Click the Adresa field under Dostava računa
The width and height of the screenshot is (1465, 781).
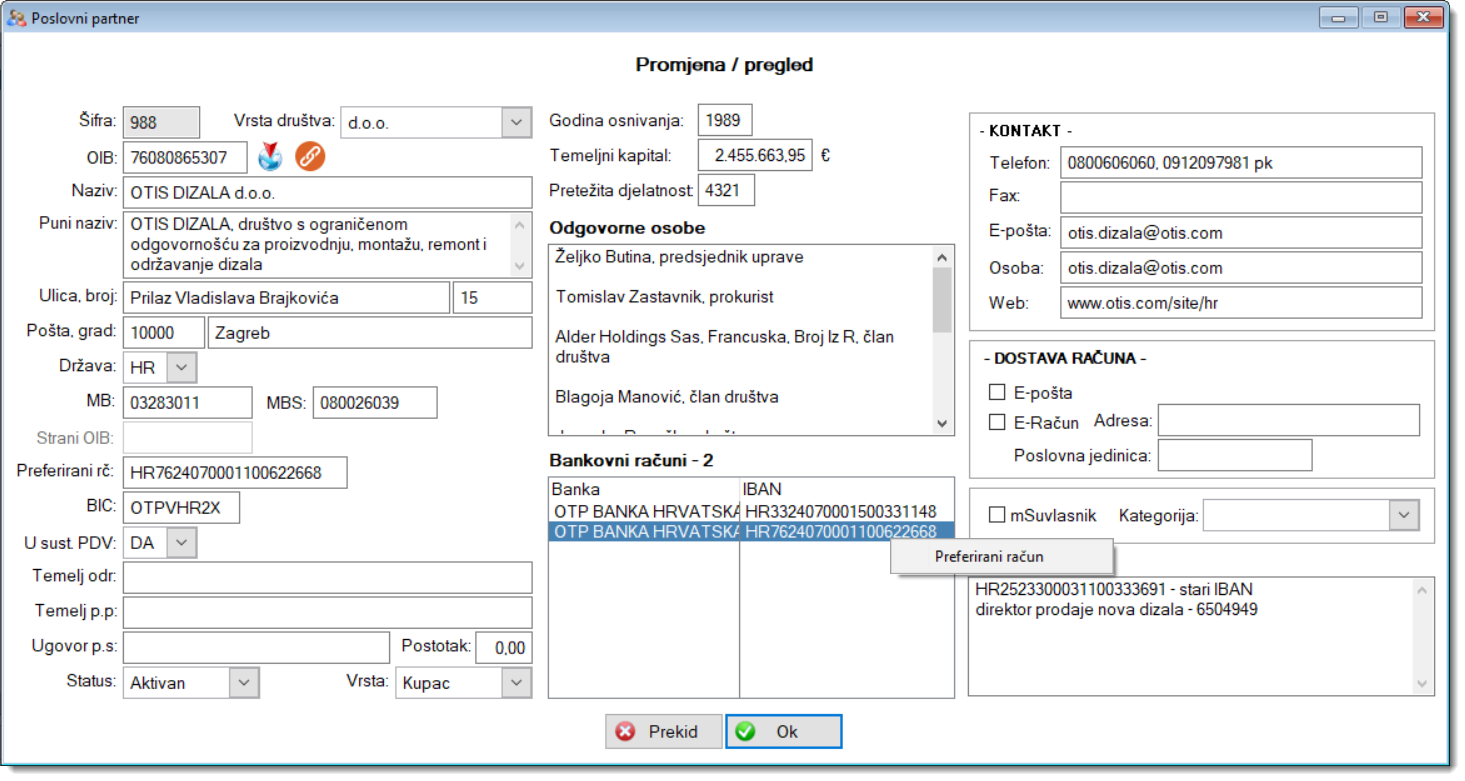(x=1289, y=420)
